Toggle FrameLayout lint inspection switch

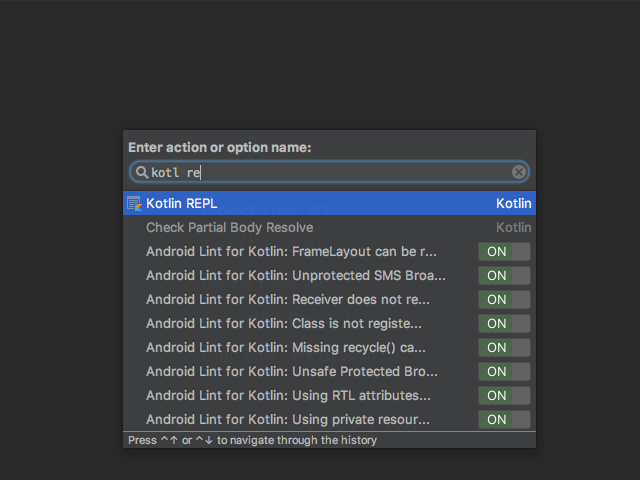504,252
